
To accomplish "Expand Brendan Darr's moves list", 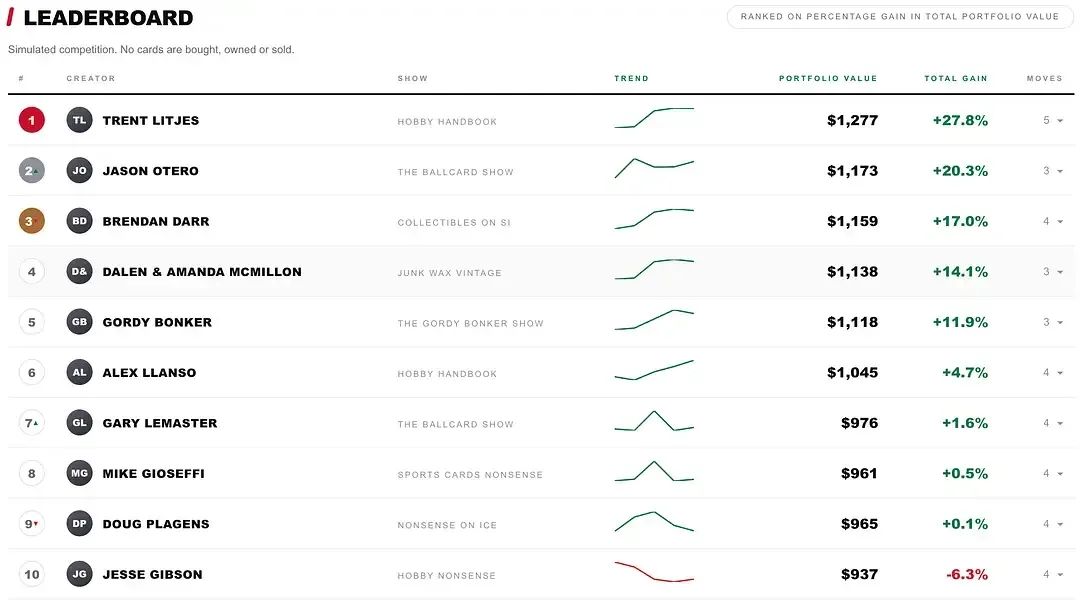I will coord(1053,221).
